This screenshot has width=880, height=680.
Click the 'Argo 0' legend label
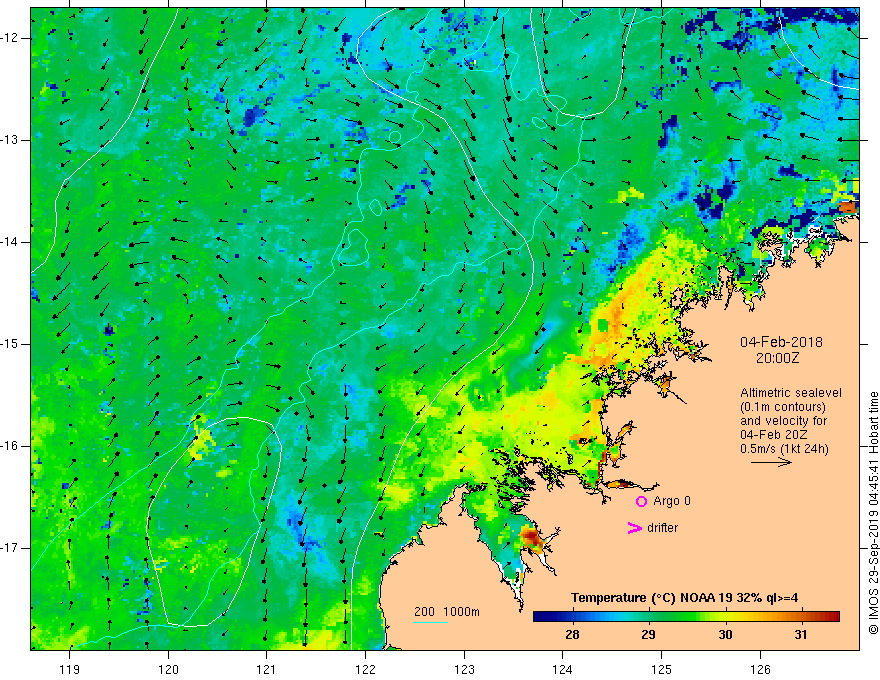coord(672,501)
